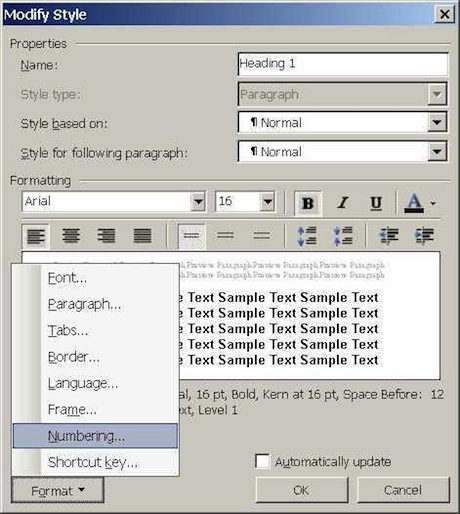Toggle Italic formatting button
Image resolution: width=460 pixels, height=514 pixels.
click(x=342, y=203)
